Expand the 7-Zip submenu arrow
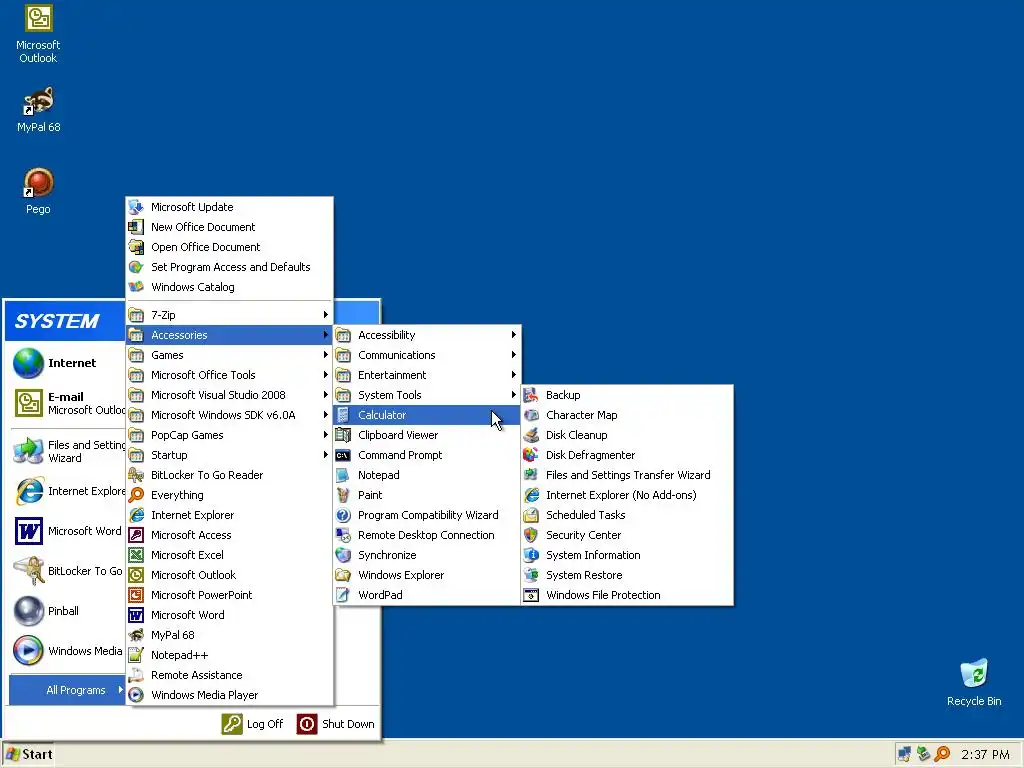 coord(325,315)
